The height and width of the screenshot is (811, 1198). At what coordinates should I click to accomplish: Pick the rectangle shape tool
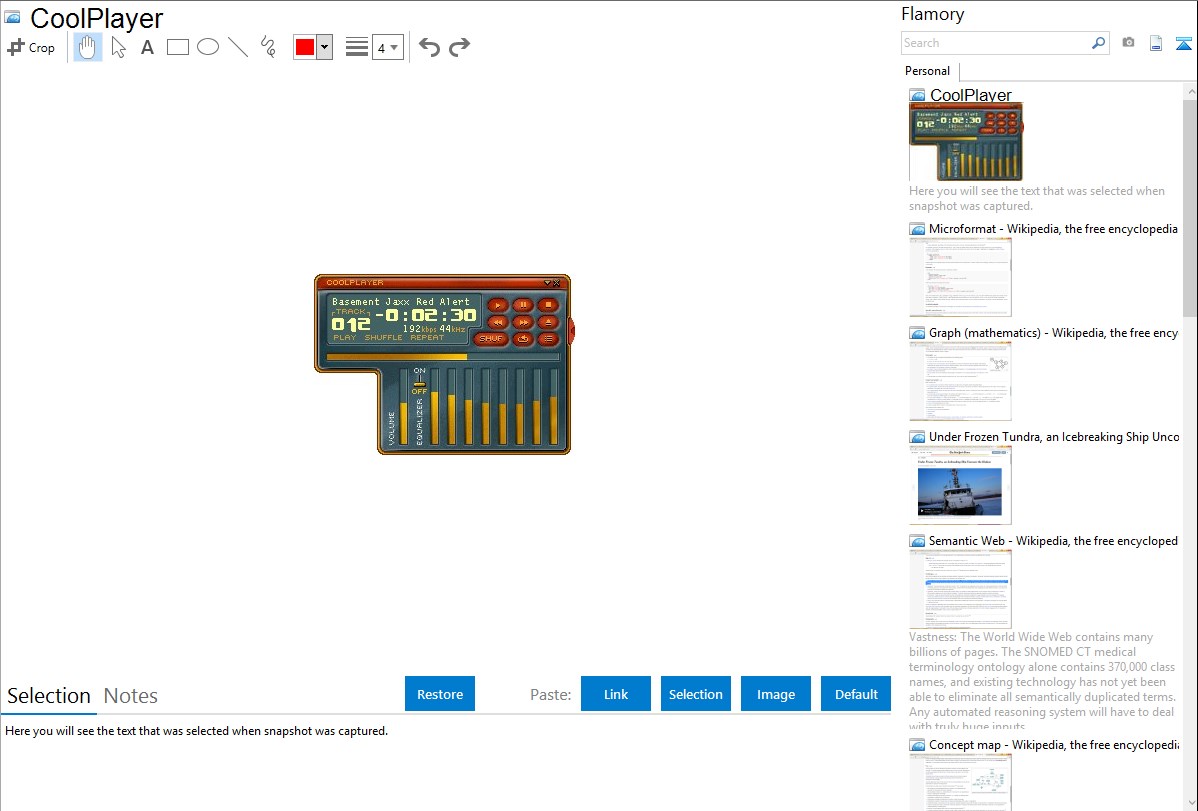click(x=177, y=47)
